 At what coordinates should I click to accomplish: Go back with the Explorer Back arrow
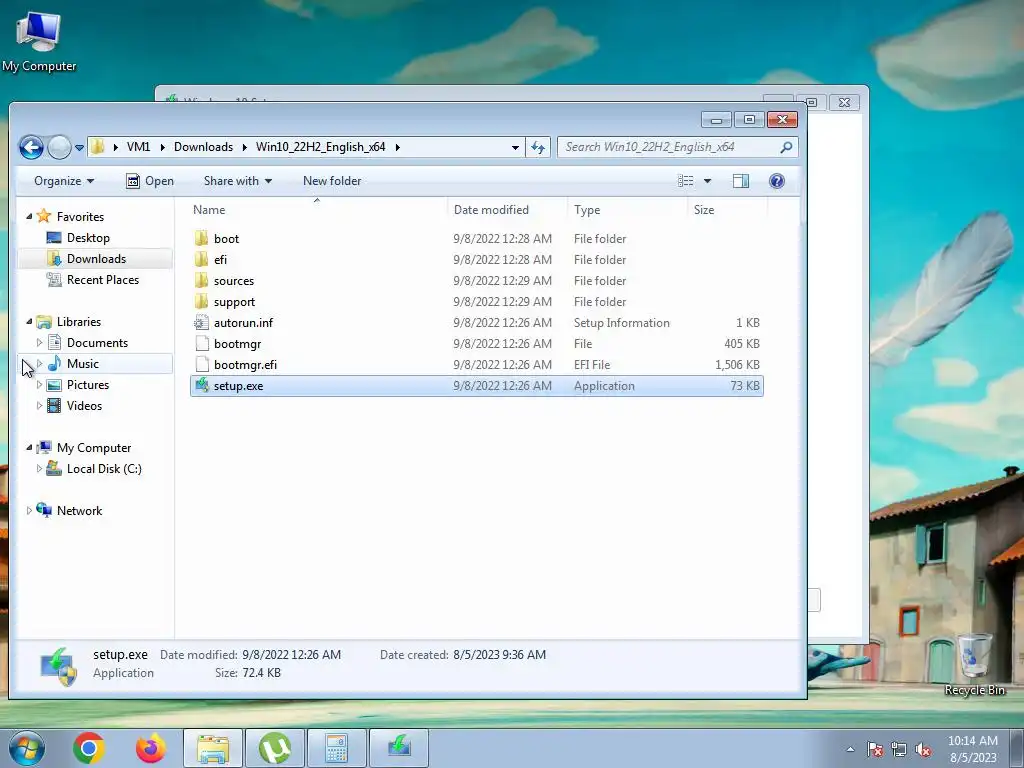[x=31, y=147]
